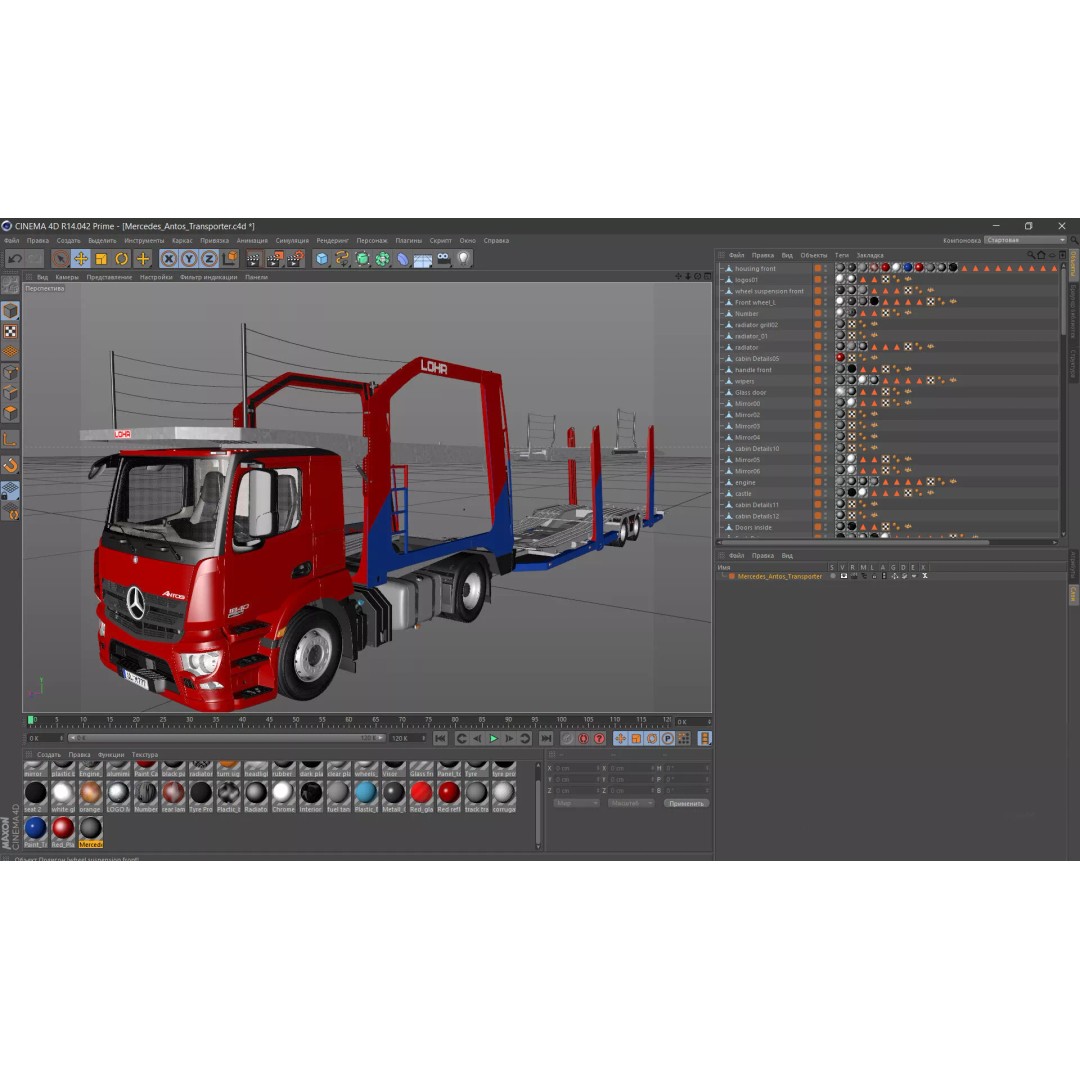
Task: Select the Live Selection tool
Action: click(x=61, y=259)
